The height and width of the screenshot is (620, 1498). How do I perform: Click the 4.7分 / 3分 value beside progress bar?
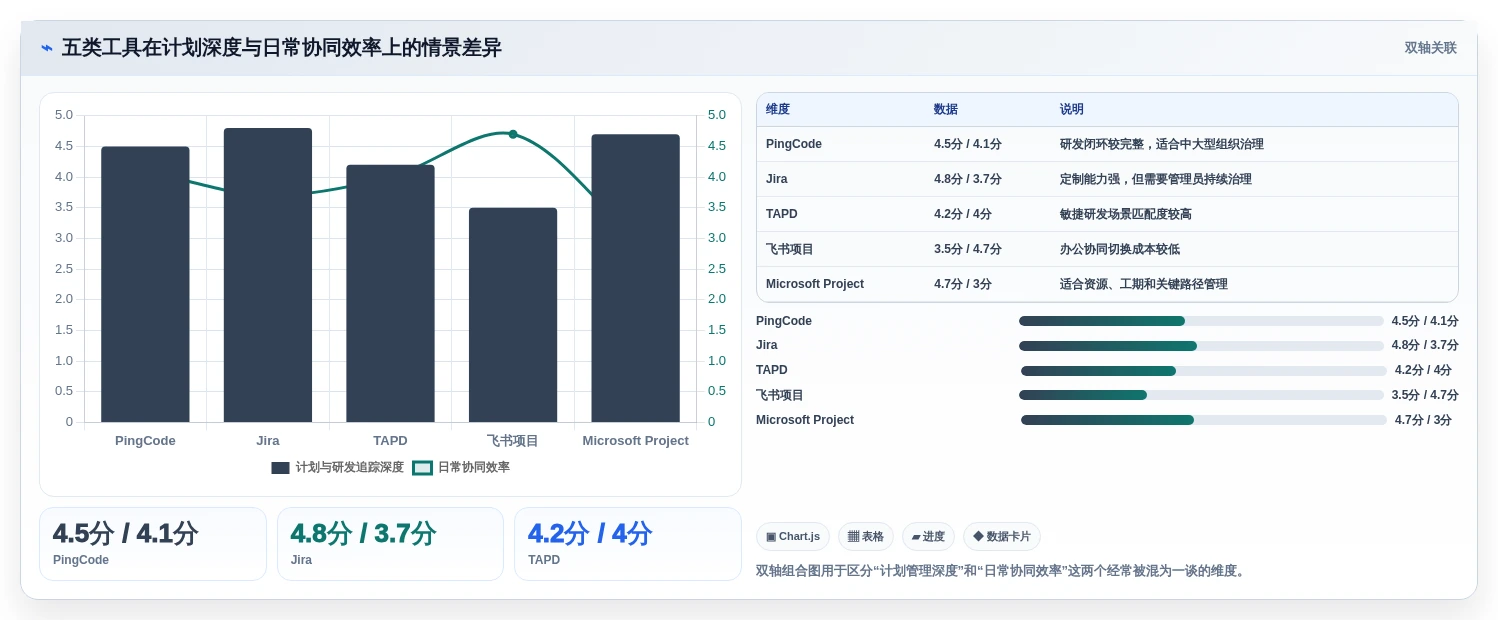[1423, 420]
